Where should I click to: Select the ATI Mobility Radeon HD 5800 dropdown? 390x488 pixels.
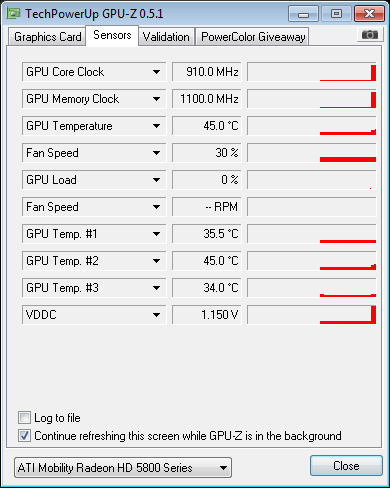pyautogui.click(x=123, y=468)
